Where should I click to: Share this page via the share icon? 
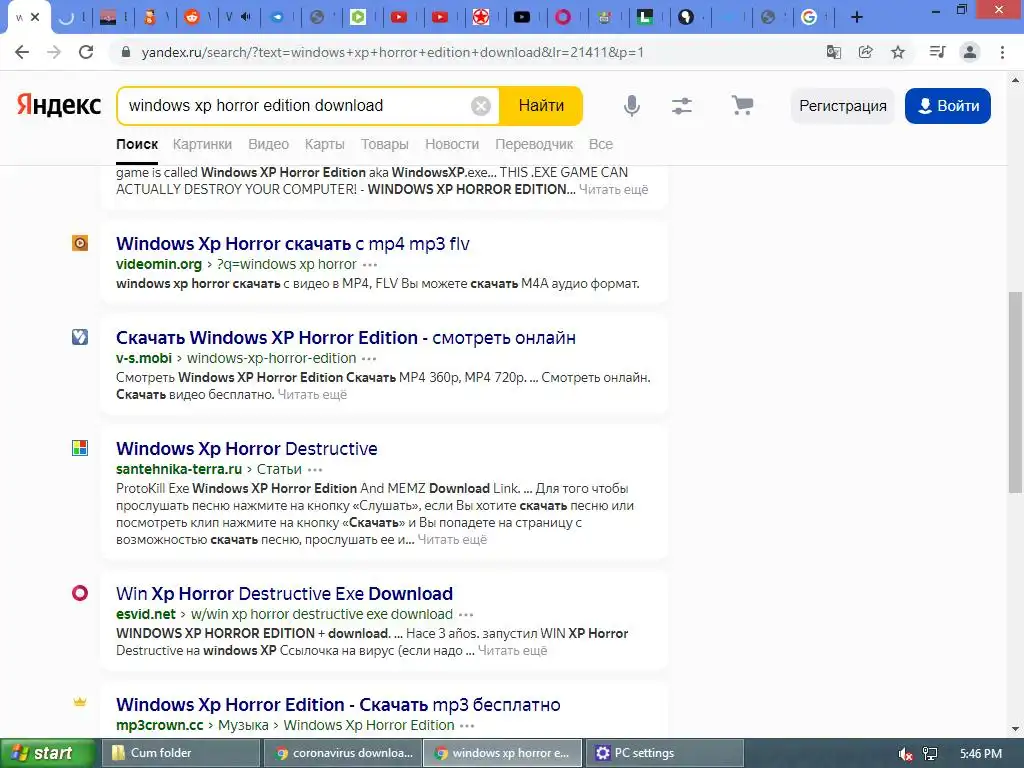(866, 52)
